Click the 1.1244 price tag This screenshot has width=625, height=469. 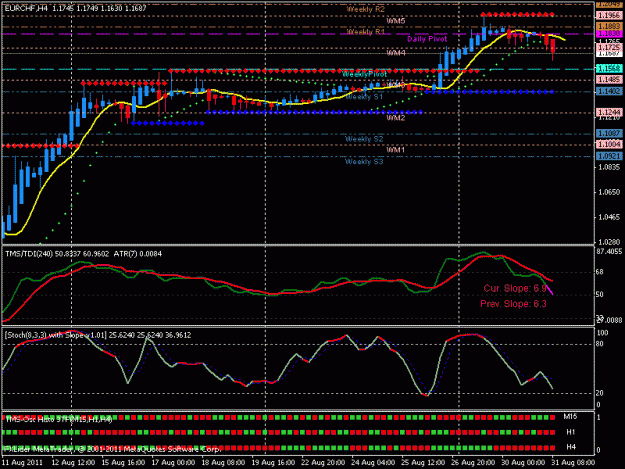pos(609,112)
